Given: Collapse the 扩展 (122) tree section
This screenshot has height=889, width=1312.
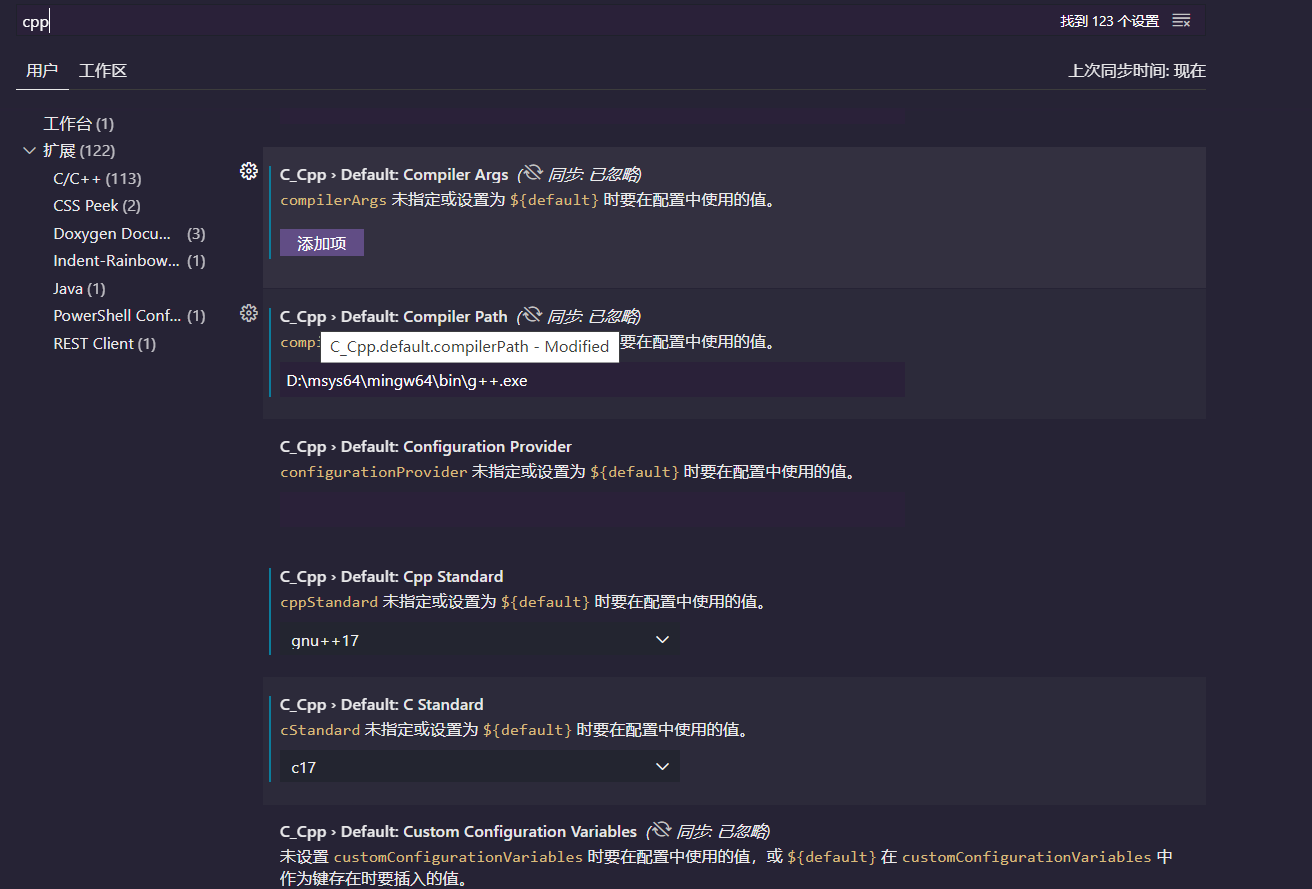Looking at the screenshot, I should tap(29, 151).
